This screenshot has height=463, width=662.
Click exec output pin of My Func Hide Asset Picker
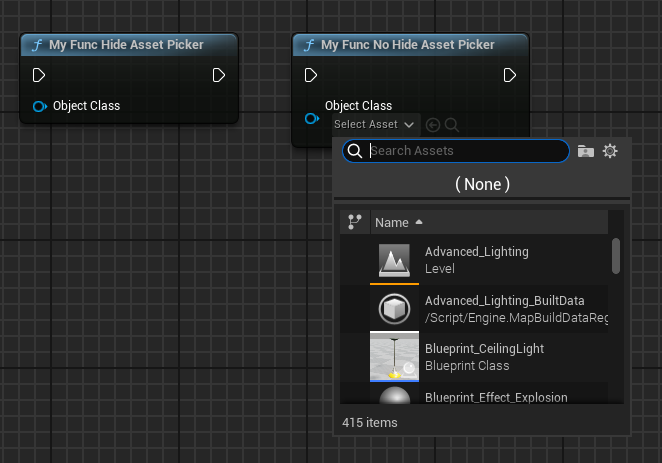219,75
